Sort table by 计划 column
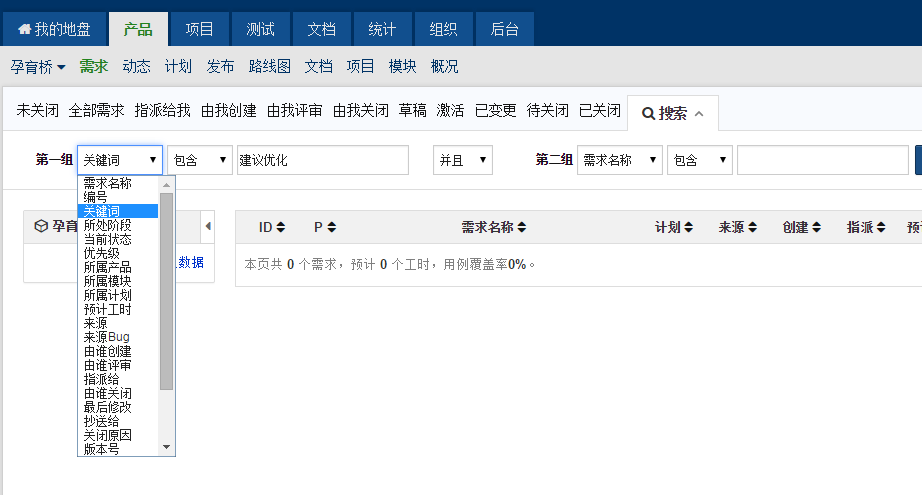This screenshot has height=495, width=922. point(674,227)
